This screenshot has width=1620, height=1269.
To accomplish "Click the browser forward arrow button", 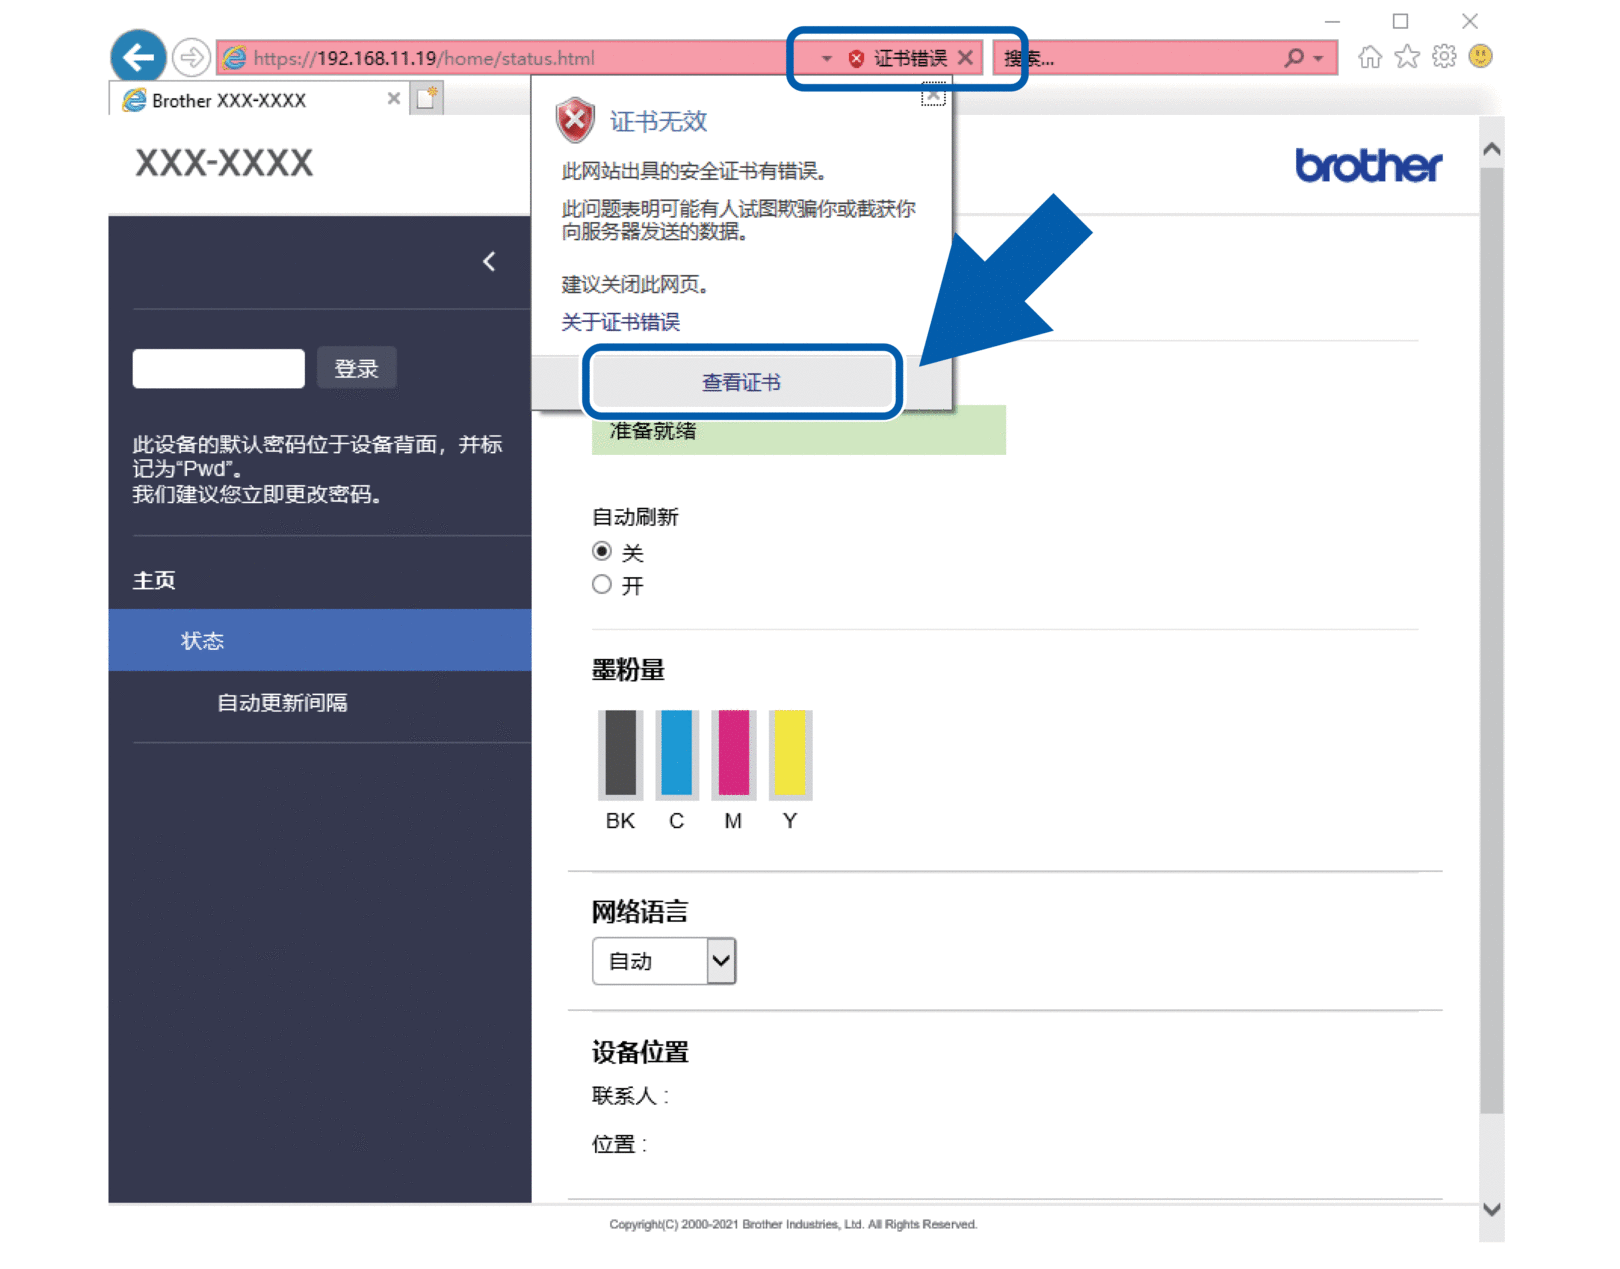I will pyautogui.click(x=190, y=57).
